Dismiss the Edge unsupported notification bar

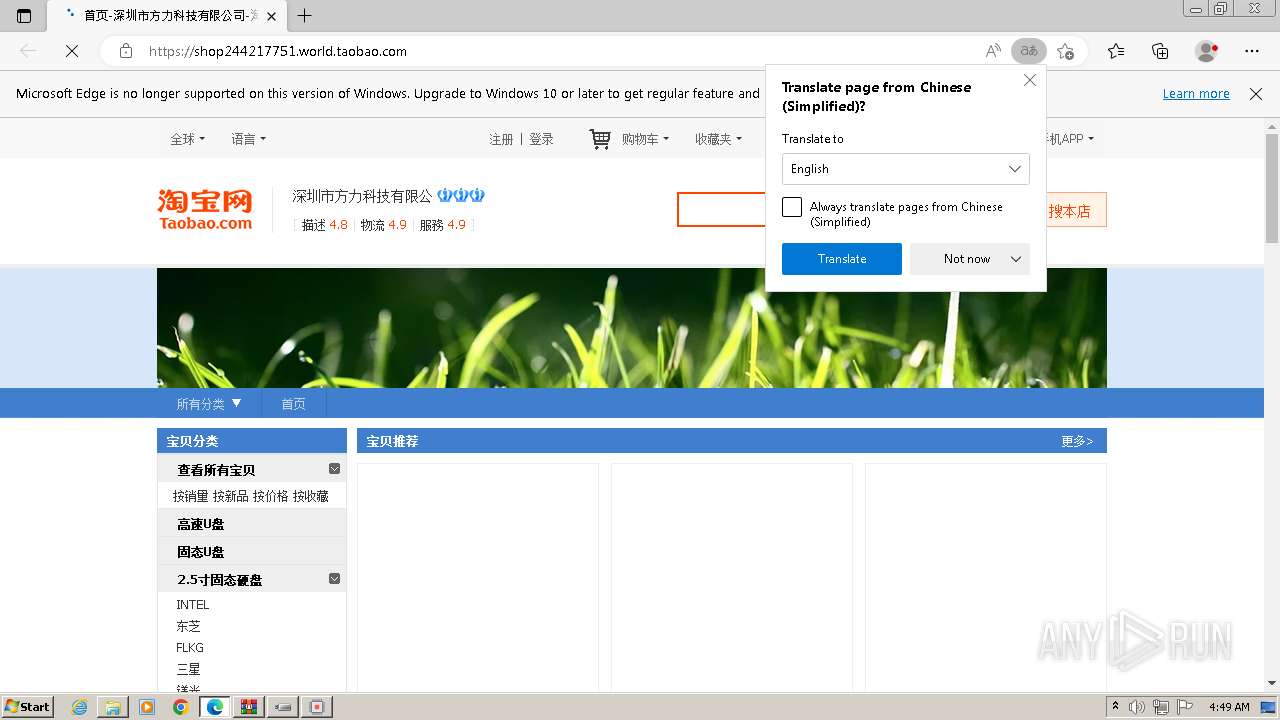click(x=1256, y=93)
